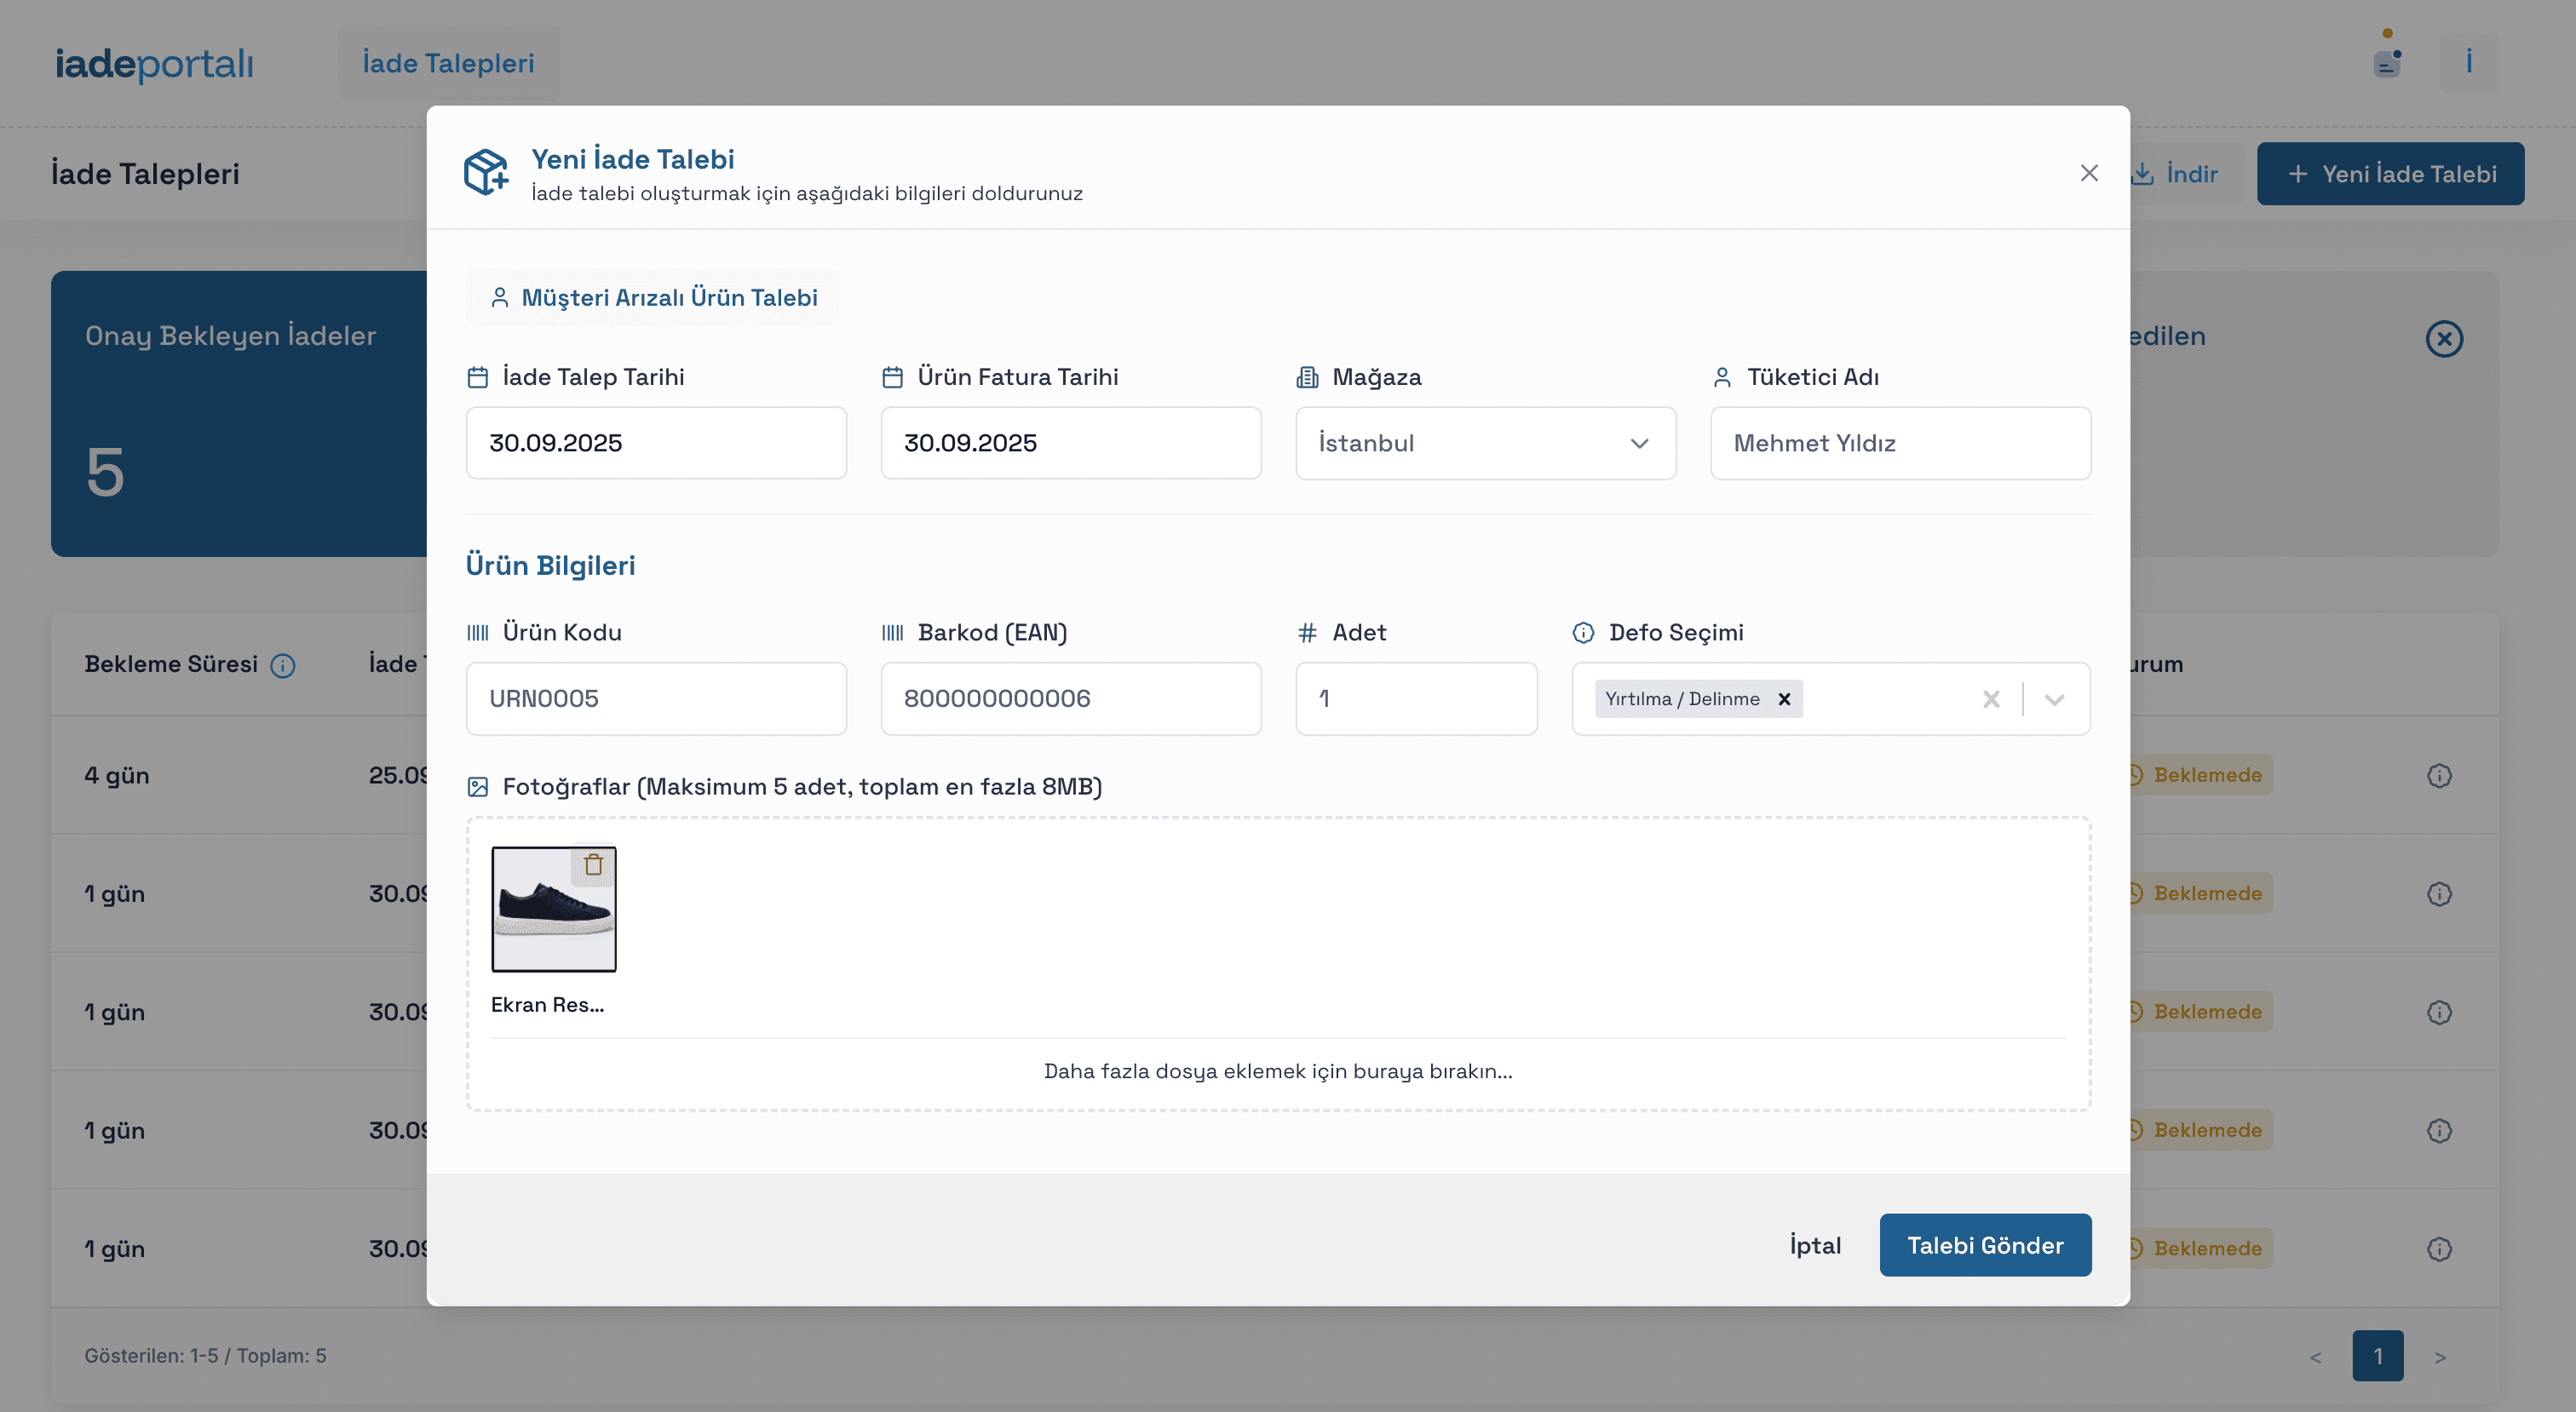This screenshot has width=2576, height=1412.
Task: Click the İade Talep Tarihi date field
Action: click(x=656, y=443)
